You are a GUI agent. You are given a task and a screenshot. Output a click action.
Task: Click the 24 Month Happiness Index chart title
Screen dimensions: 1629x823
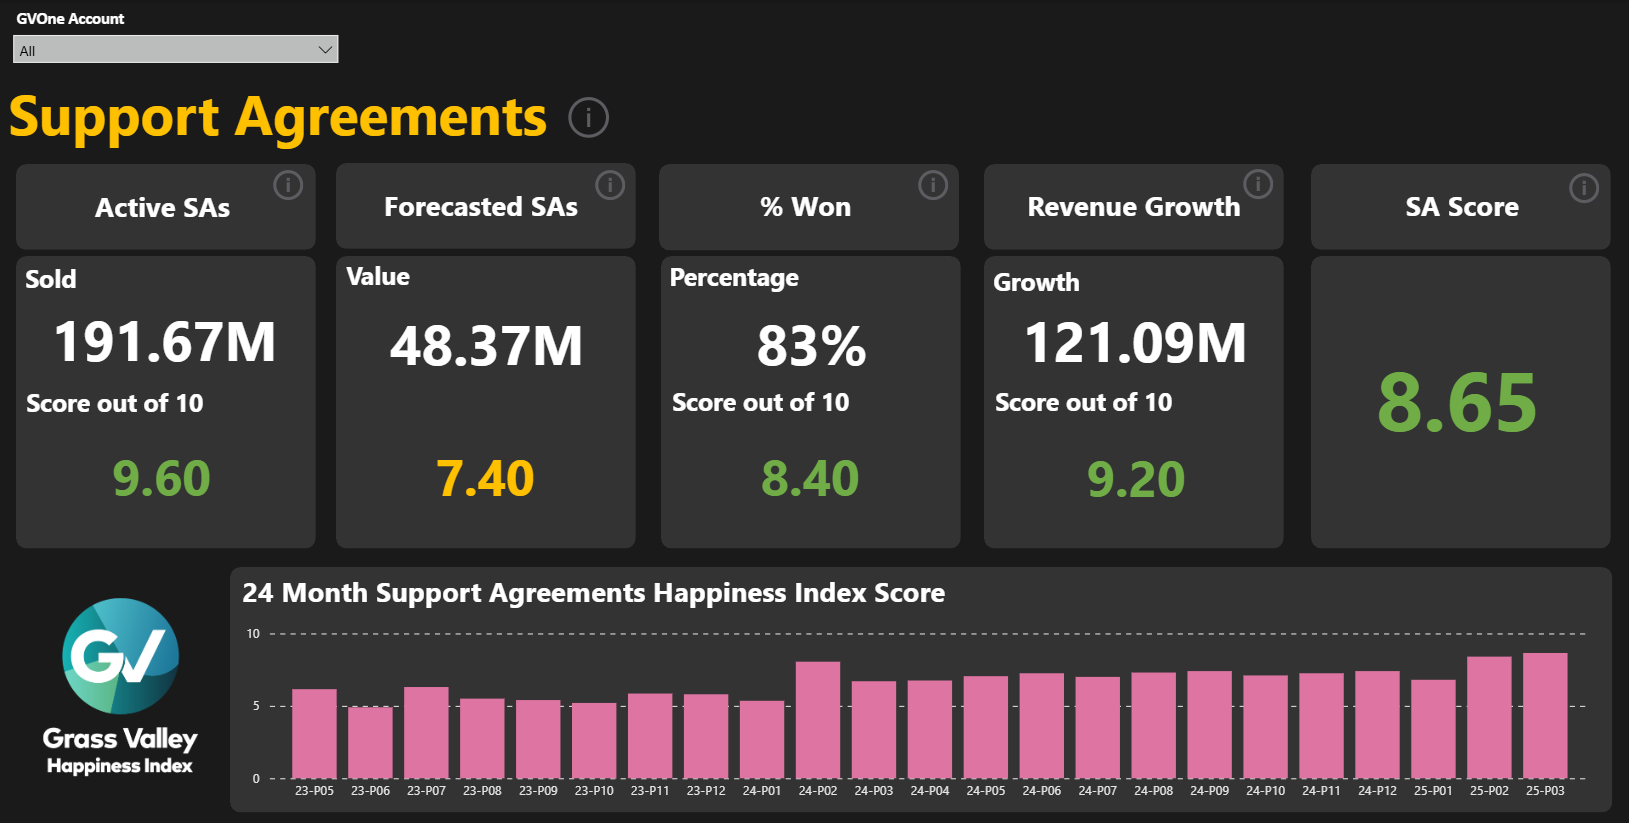coord(594,593)
